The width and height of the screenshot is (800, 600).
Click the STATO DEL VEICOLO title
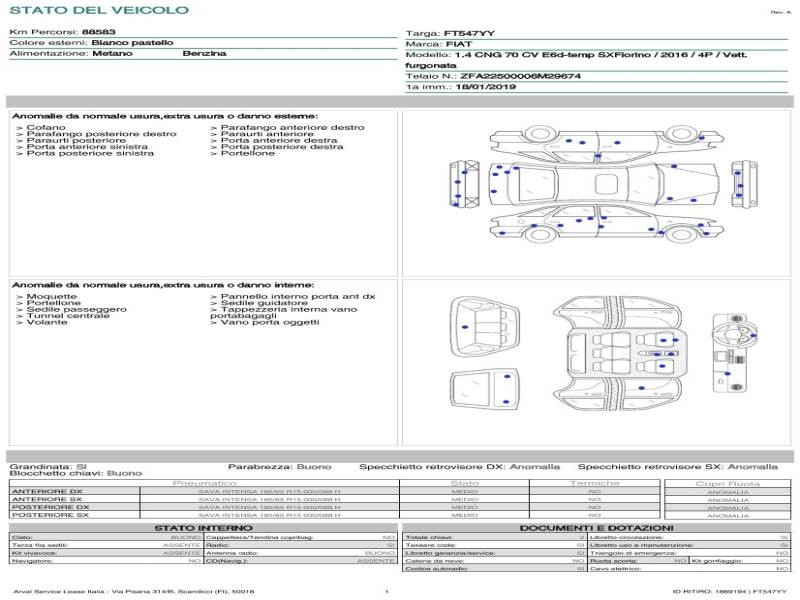pos(99,10)
